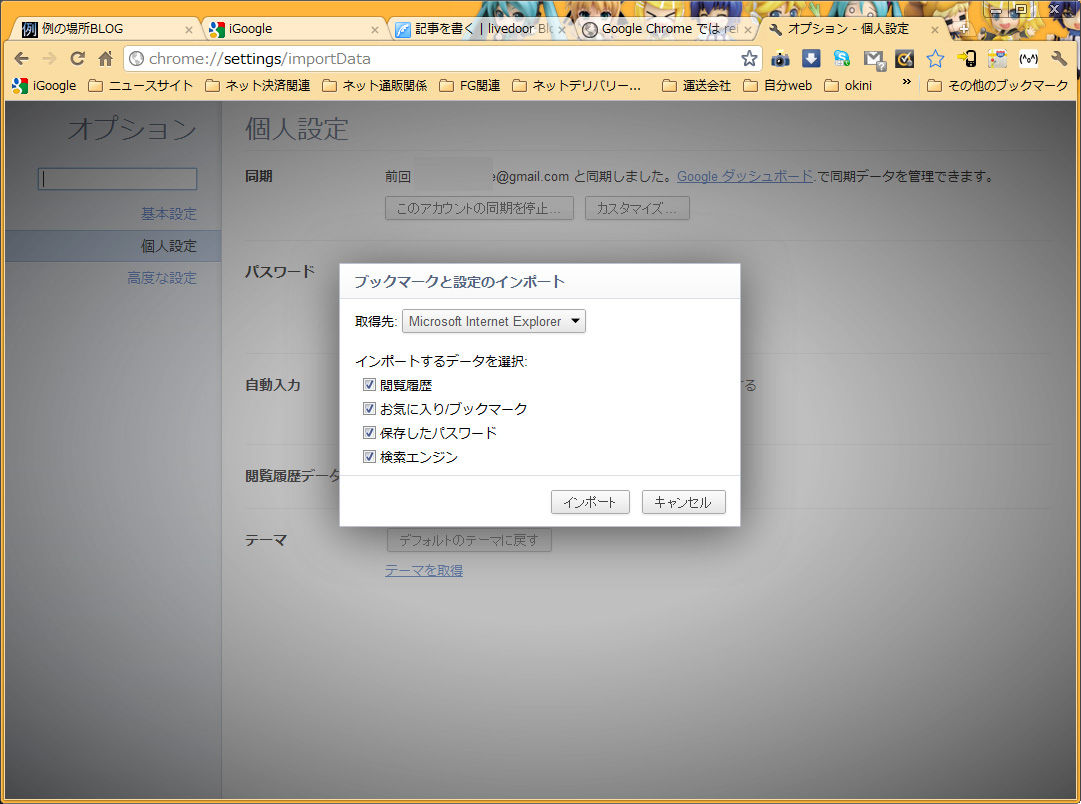Click the options search input field
1081x804 pixels.
(x=117, y=179)
